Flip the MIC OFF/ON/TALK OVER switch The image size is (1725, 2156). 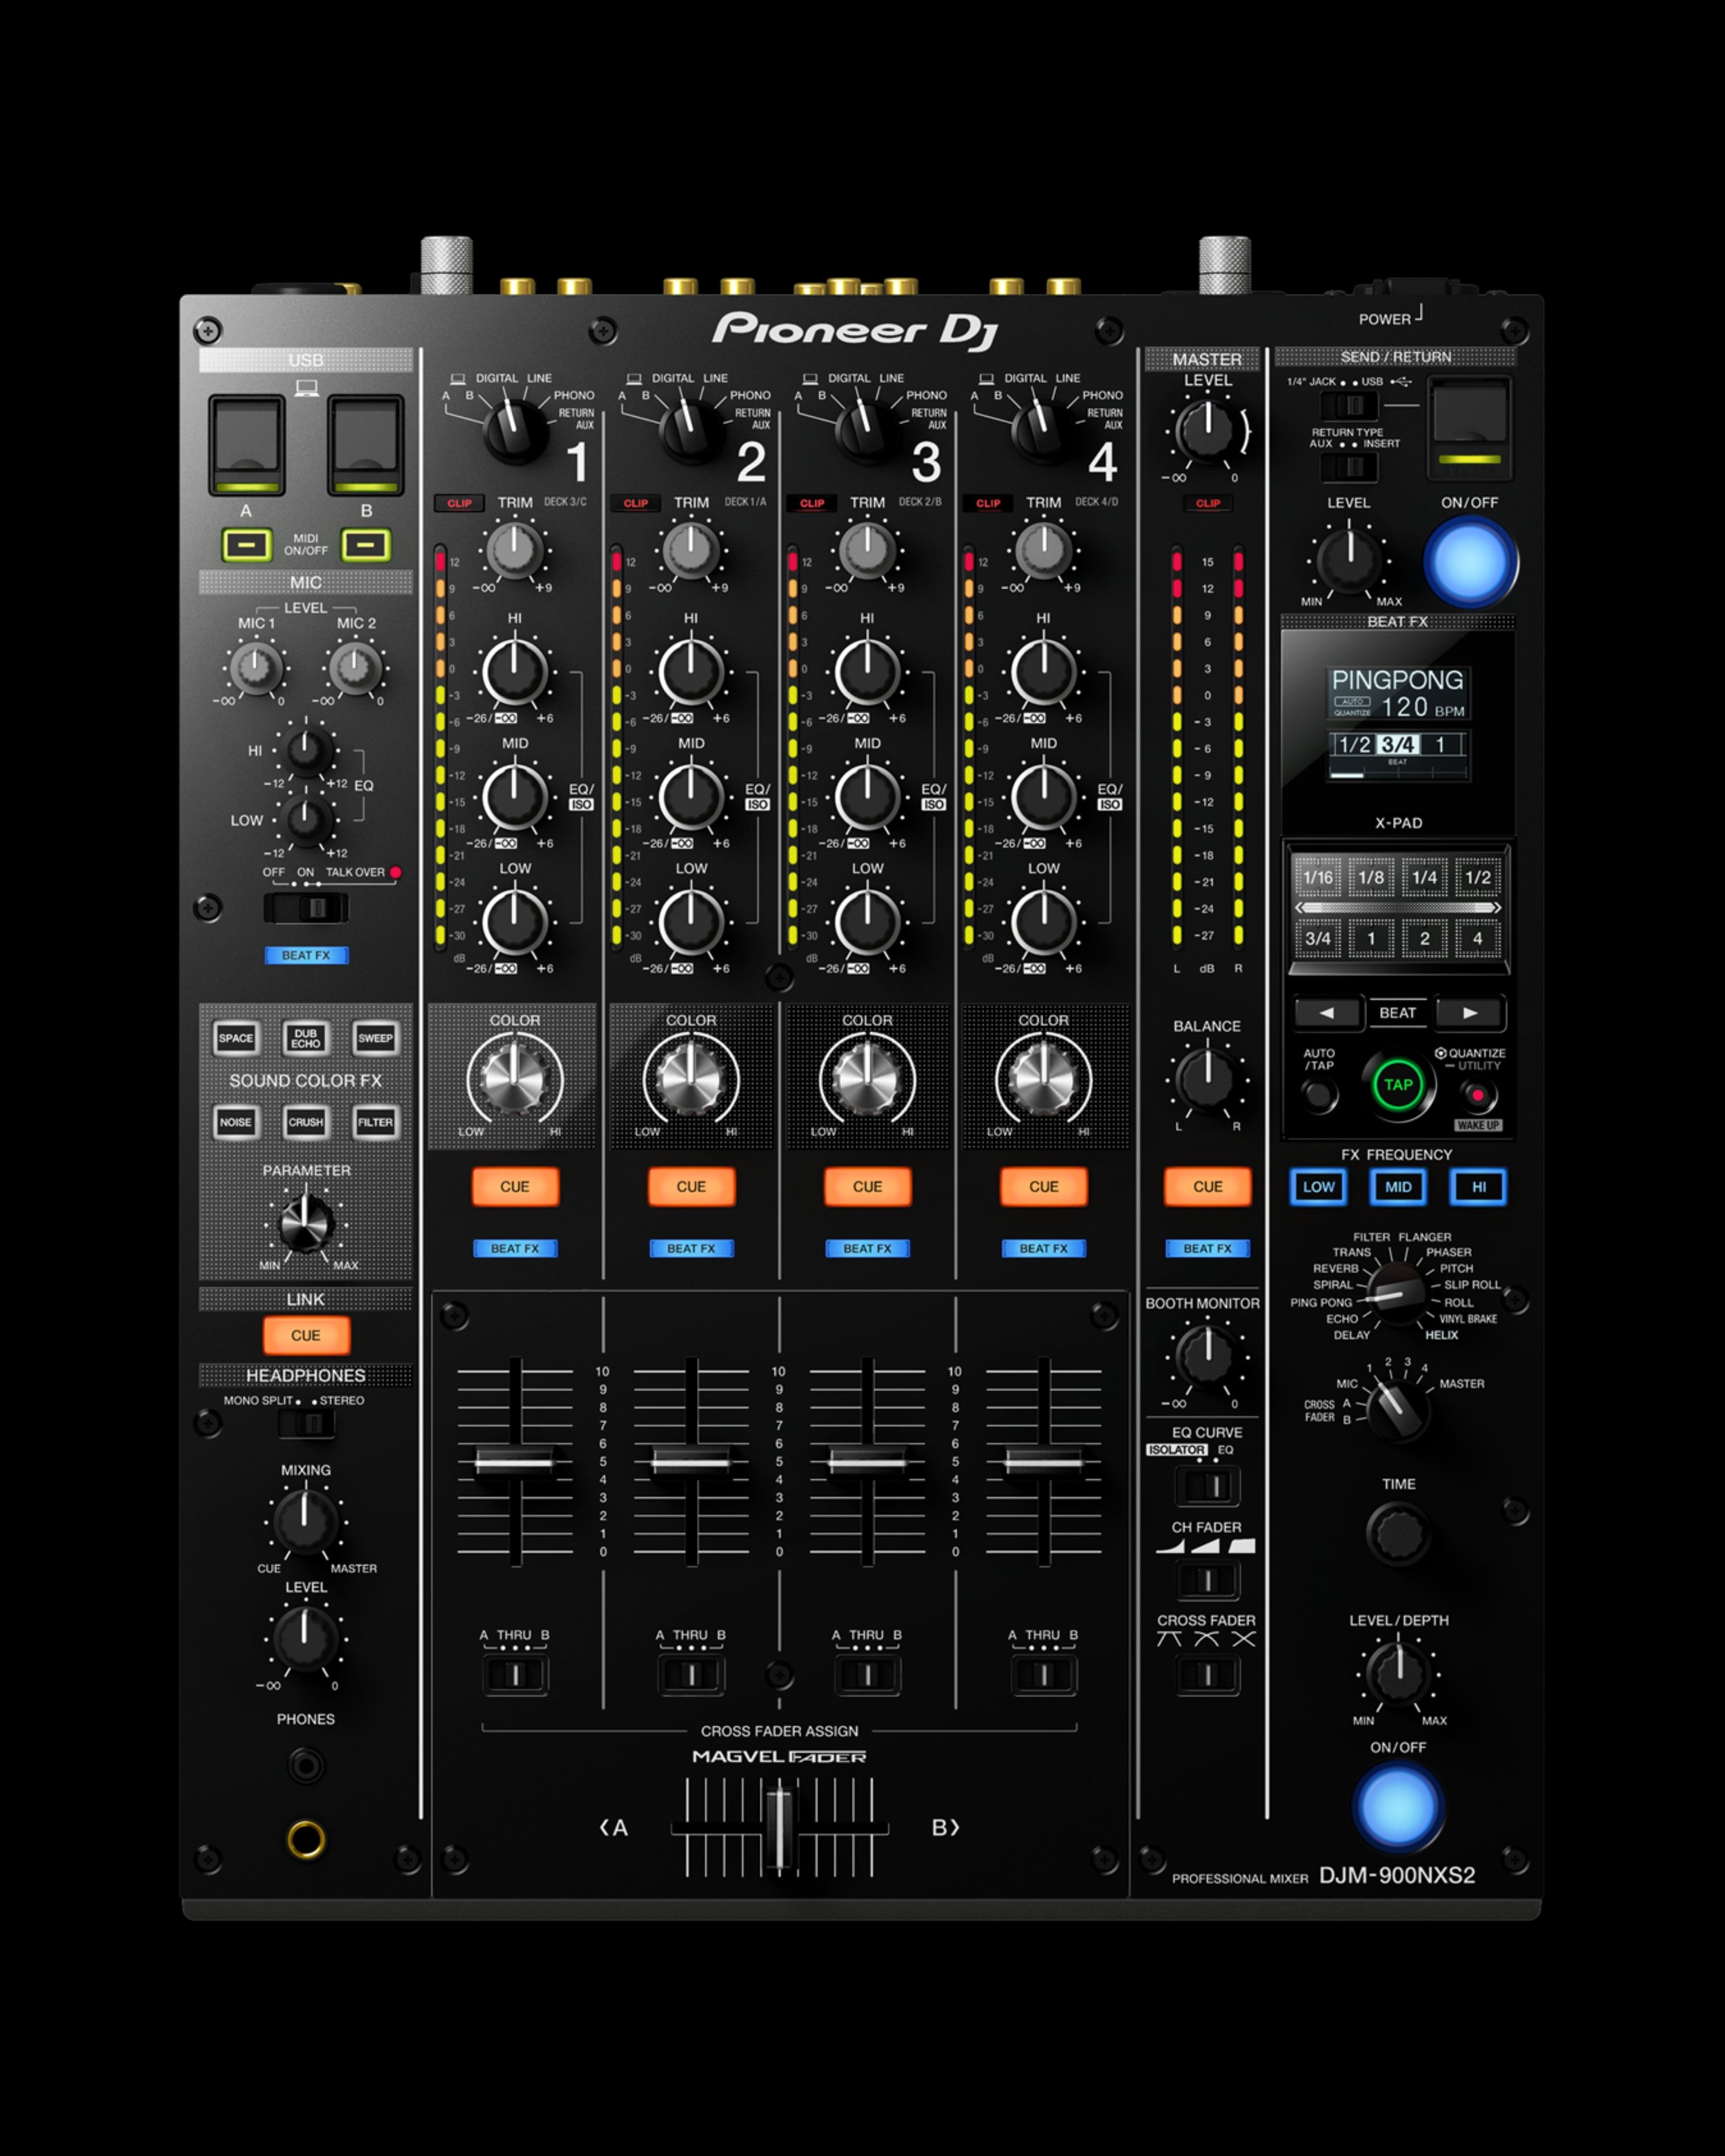tap(306, 908)
